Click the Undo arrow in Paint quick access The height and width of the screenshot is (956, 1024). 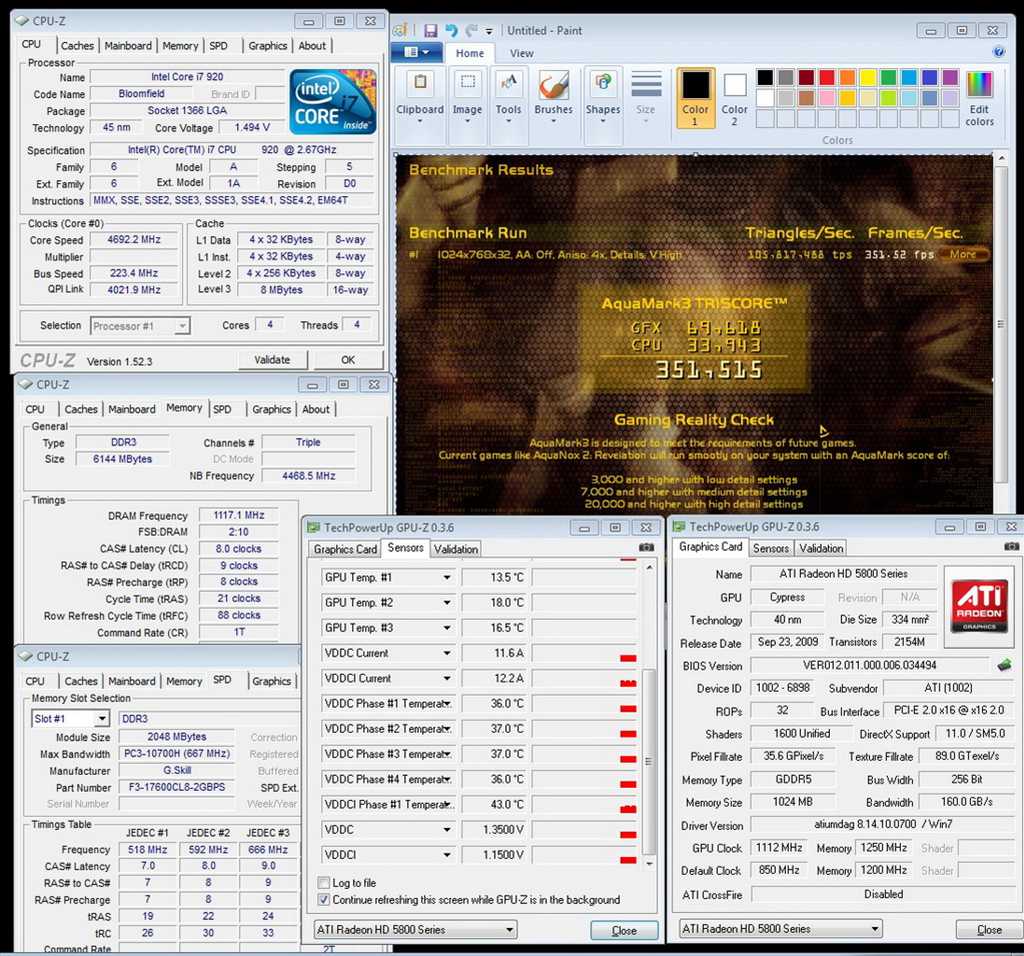coord(451,31)
